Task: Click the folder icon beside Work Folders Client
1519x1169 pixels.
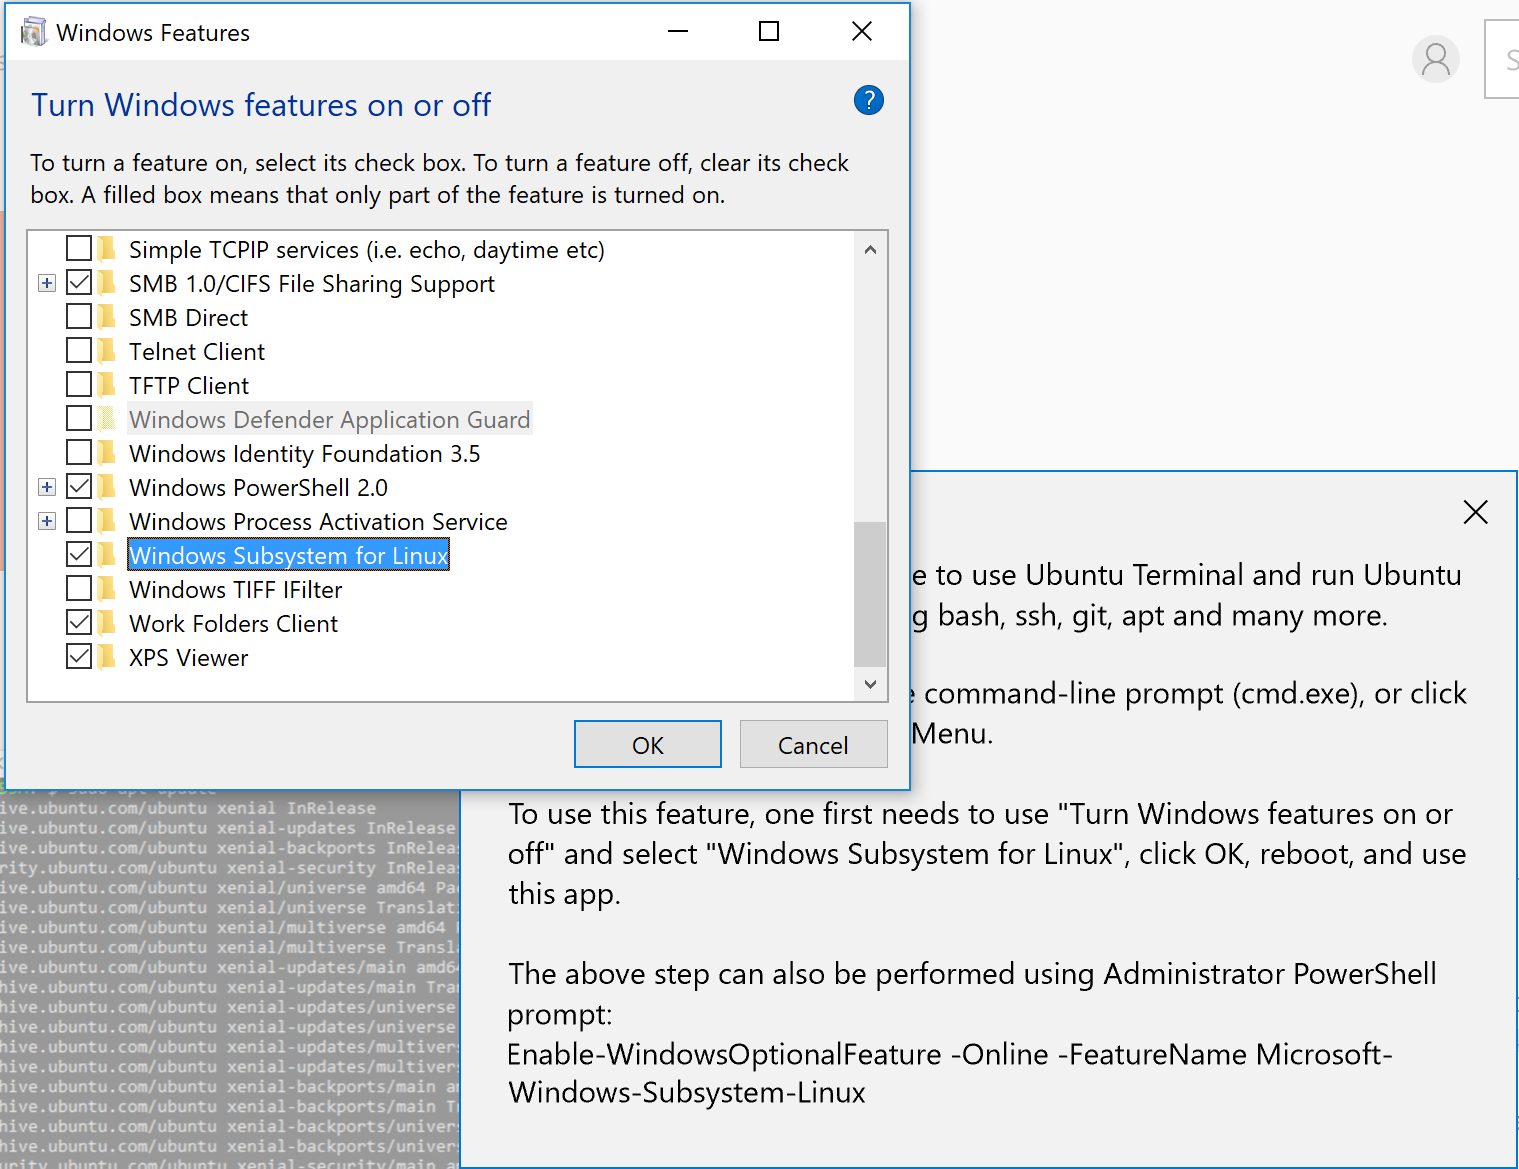Action: 107,623
